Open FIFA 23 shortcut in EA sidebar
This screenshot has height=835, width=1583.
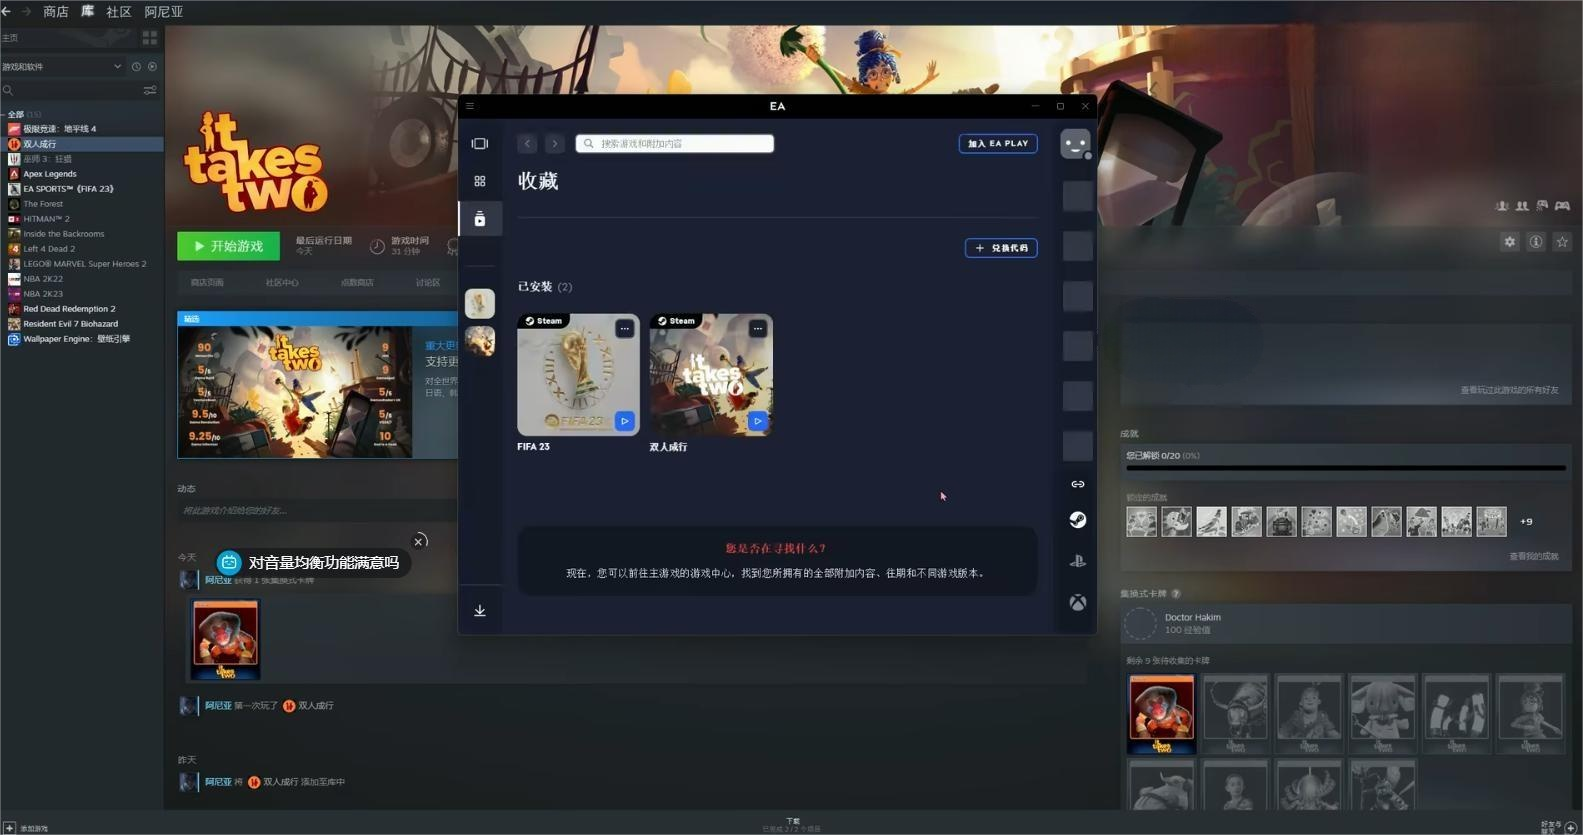click(x=480, y=303)
